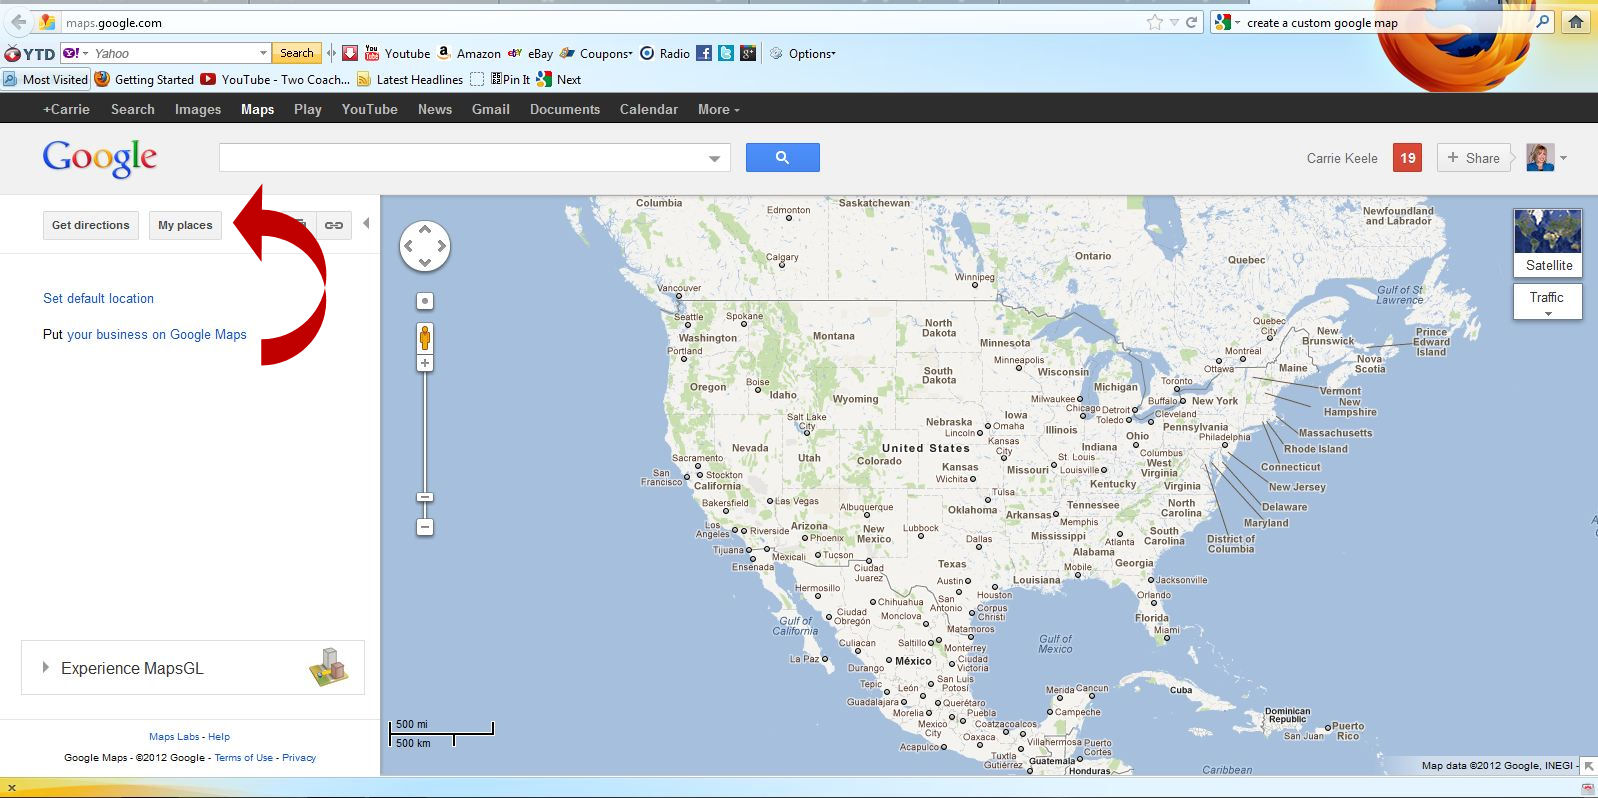Select the orange Street View pegman

[425, 338]
